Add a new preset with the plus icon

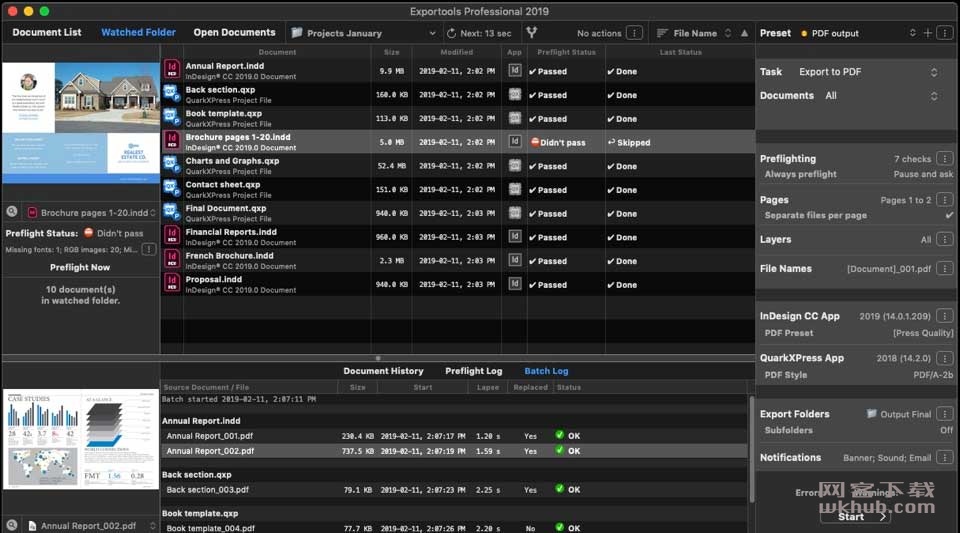tap(928, 33)
